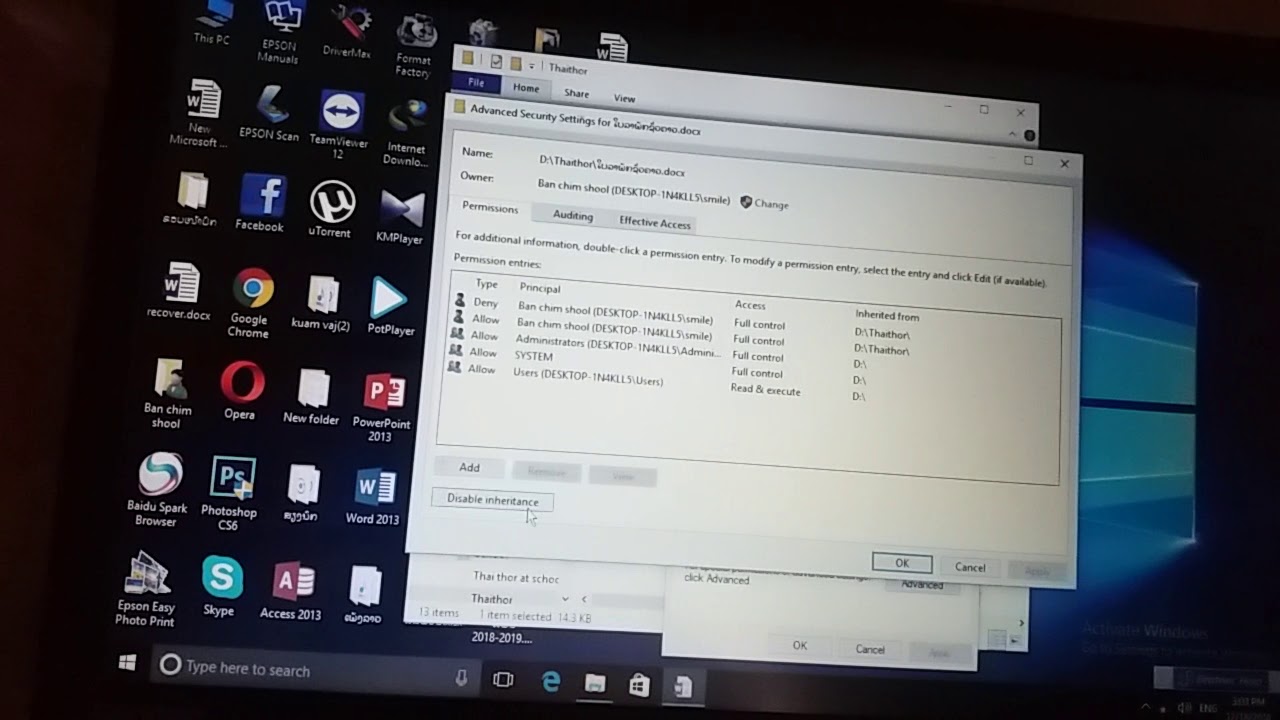Open the Facebook desktop shortcut
The image size is (1280, 720).
tap(260, 204)
